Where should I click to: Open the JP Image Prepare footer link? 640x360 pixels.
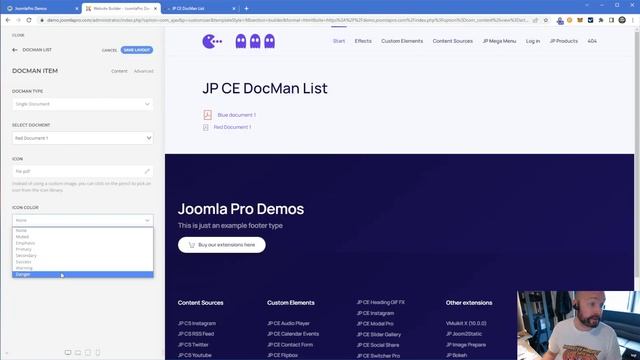[466, 345]
